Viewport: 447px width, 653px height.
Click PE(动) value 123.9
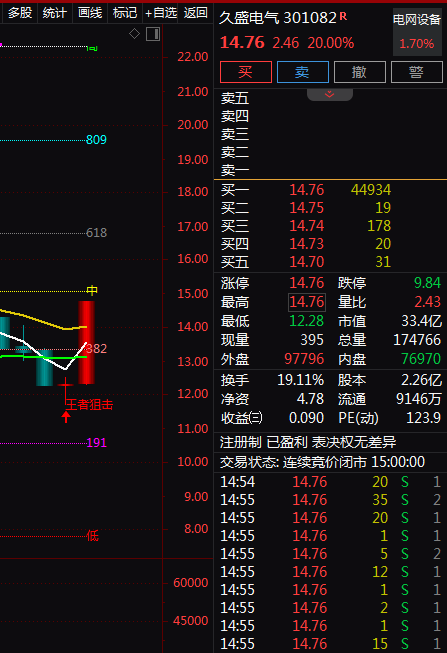click(x=423, y=418)
